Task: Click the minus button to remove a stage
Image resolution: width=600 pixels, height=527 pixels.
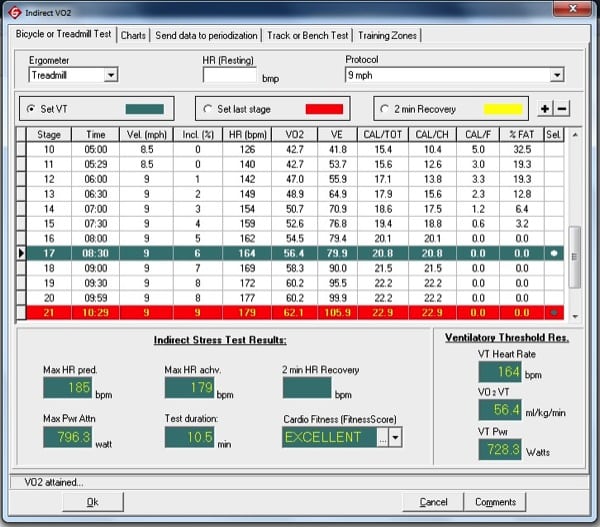Action: (x=562, y=109)
